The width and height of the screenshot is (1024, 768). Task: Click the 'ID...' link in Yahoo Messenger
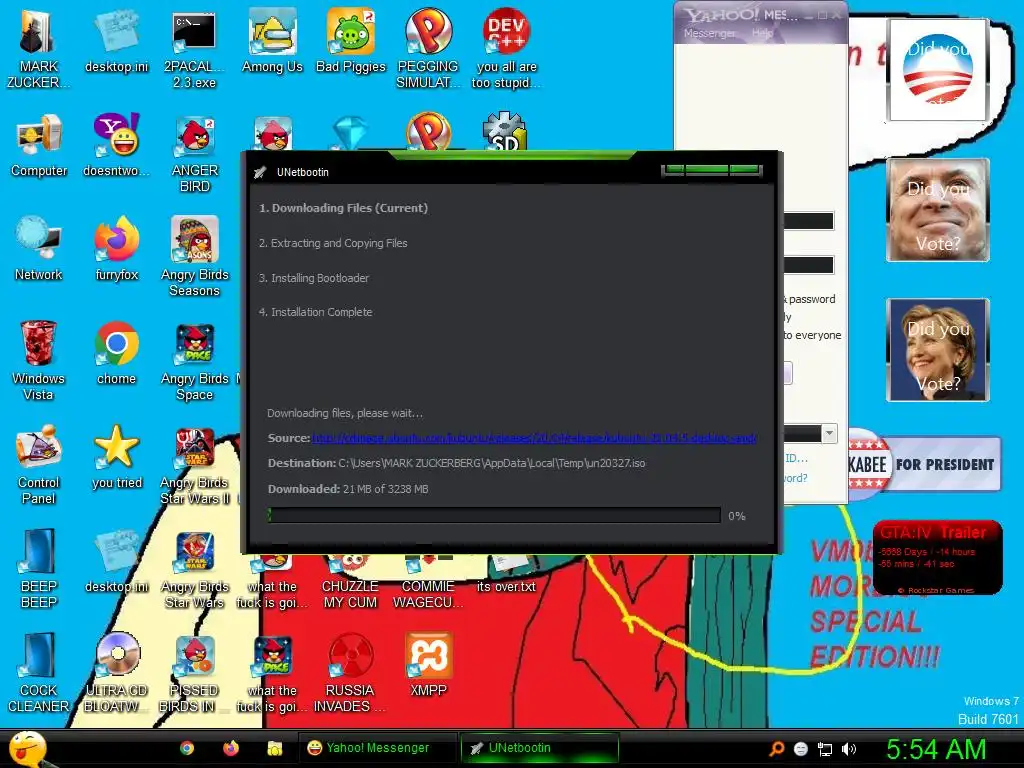pos(796,458)
